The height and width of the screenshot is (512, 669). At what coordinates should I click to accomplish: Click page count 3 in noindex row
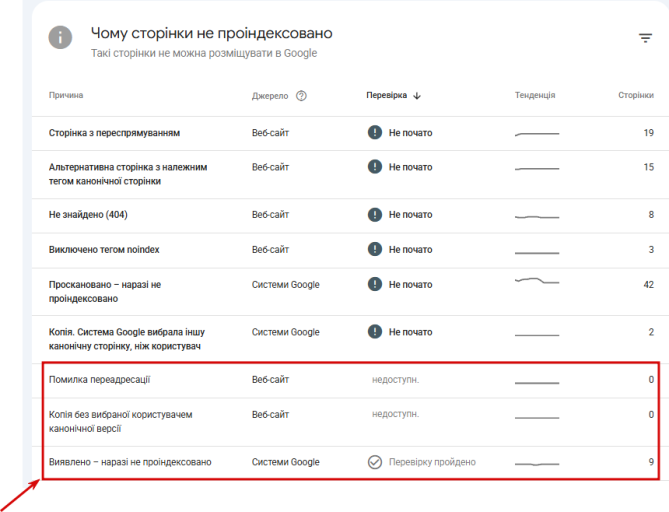[651, 250]
